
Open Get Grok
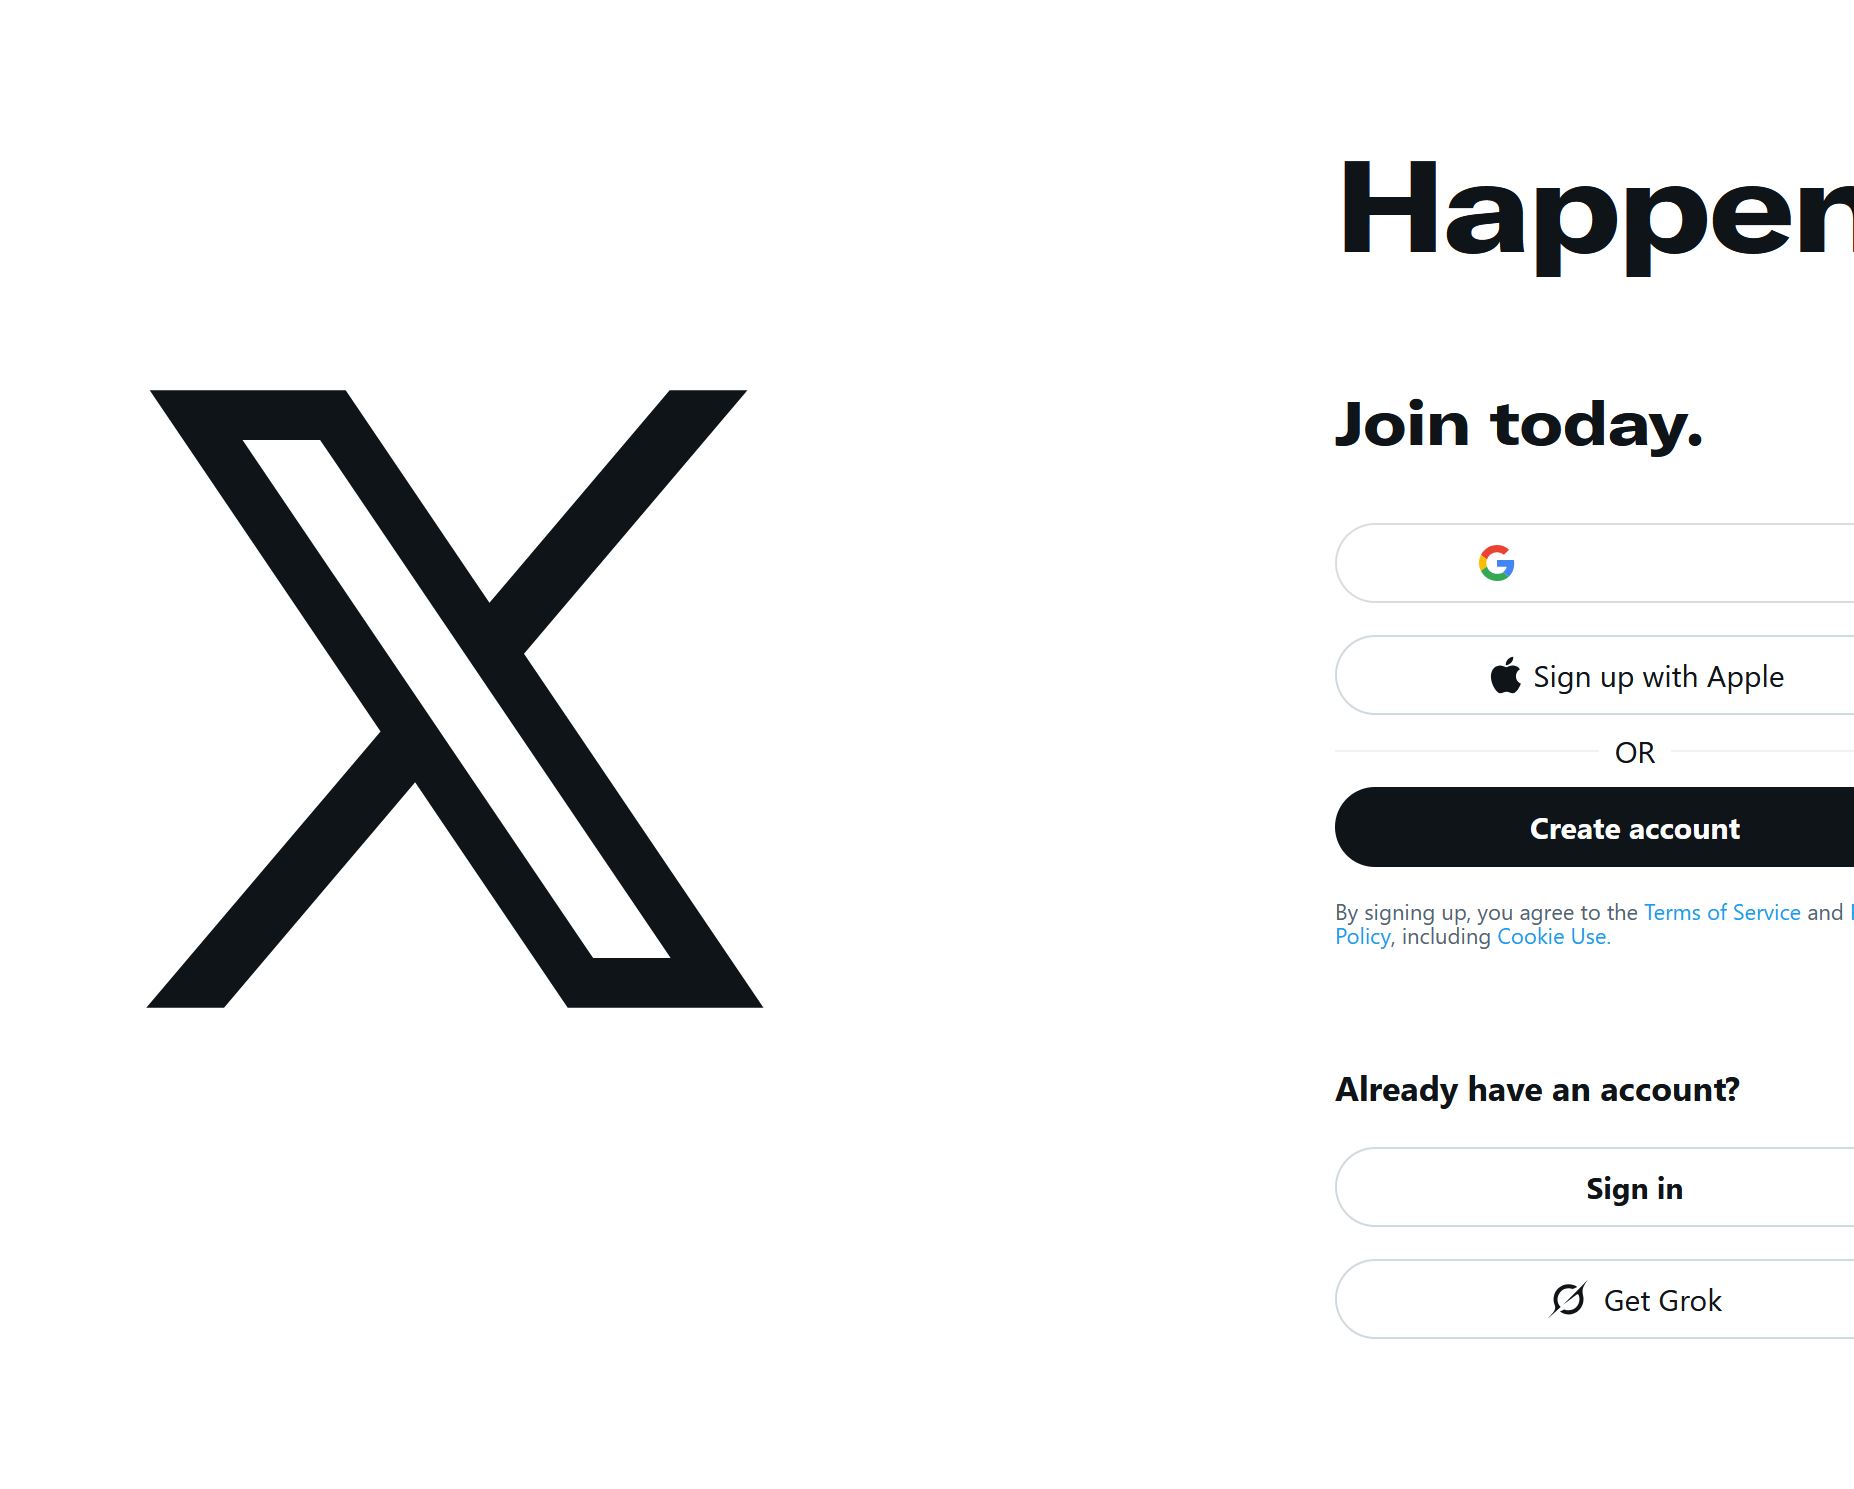[x=1662, y=1300]
